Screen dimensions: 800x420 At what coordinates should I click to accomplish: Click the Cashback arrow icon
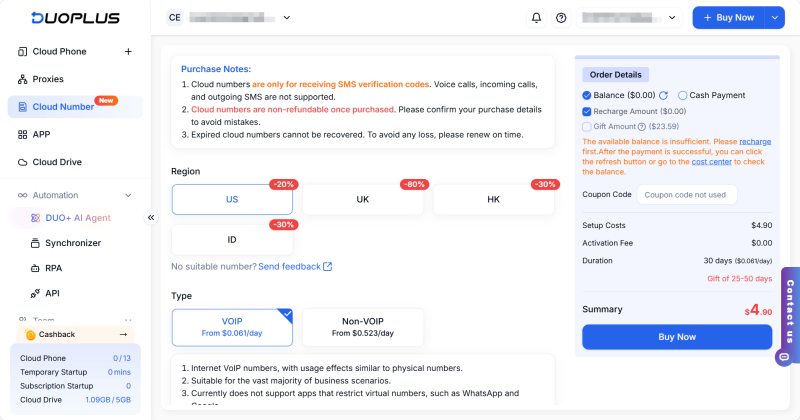pyautogui.click(x=123, y=334)
